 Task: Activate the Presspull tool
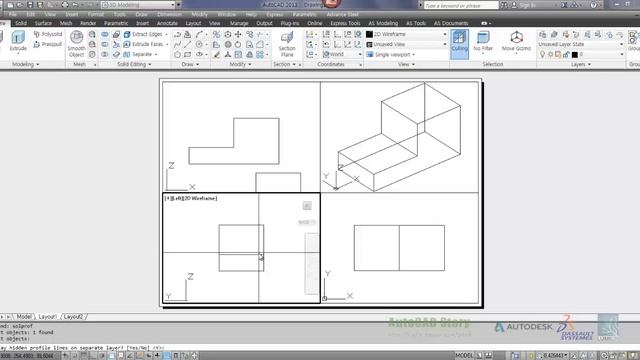coord(48,44)
